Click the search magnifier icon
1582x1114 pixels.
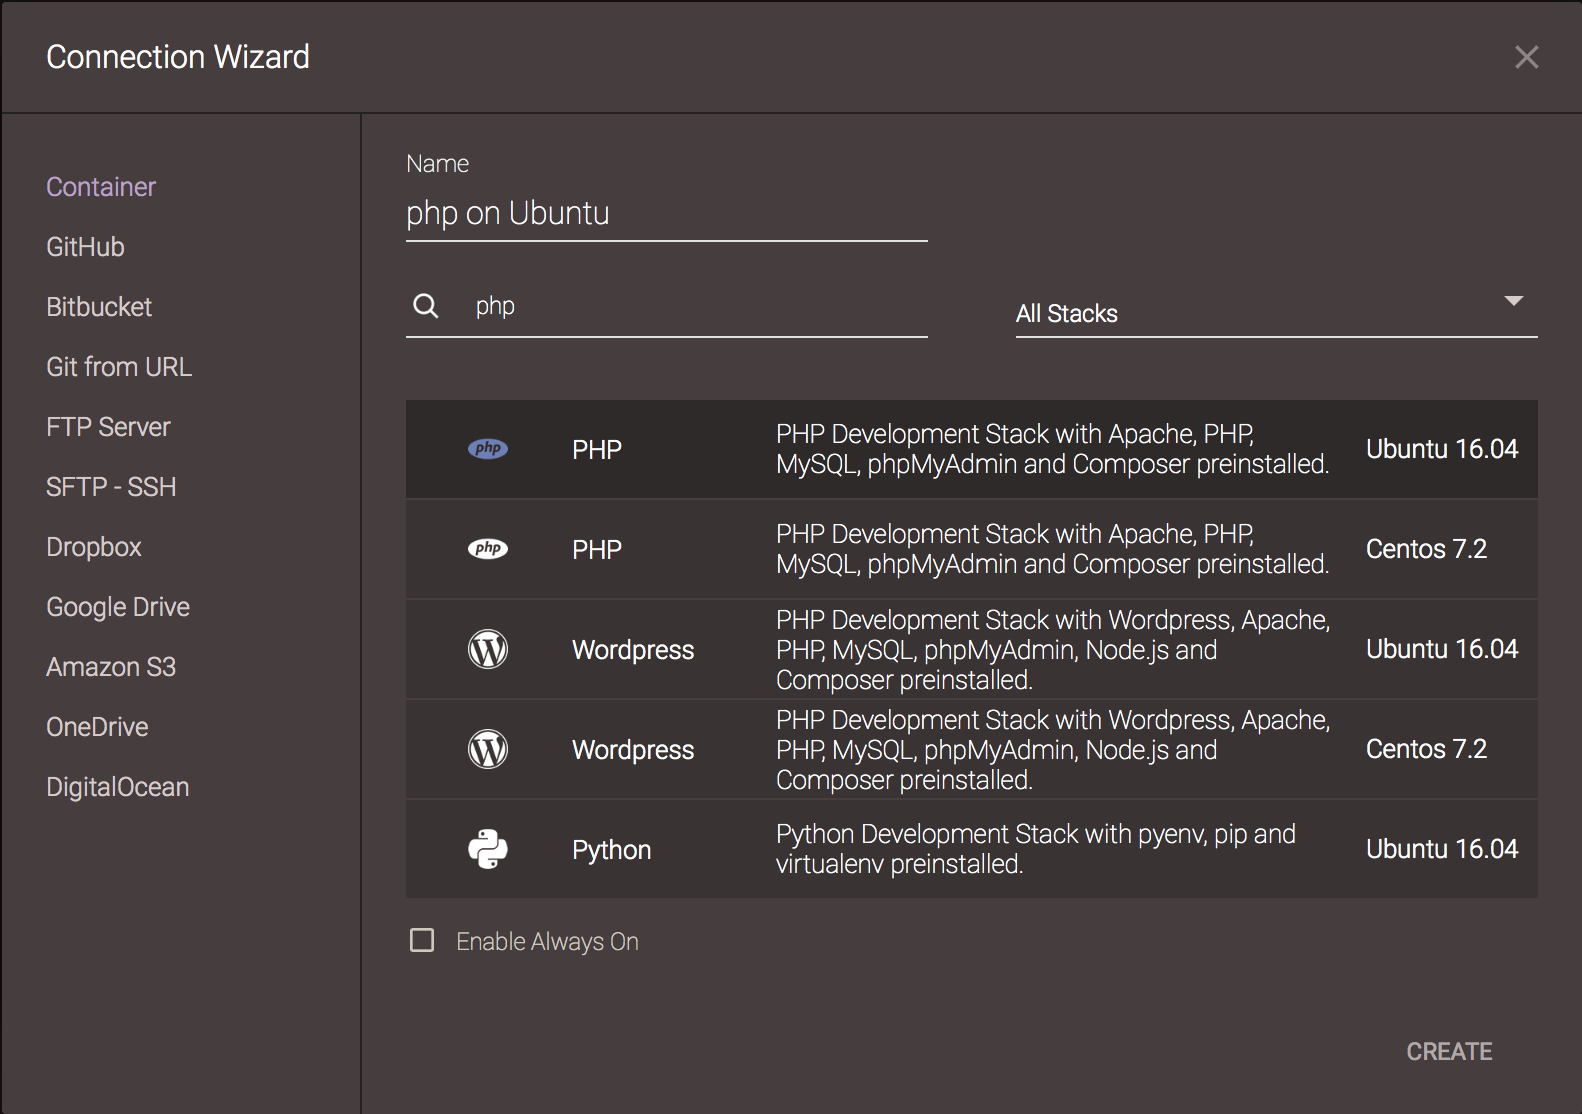click(x=426, y=306)
